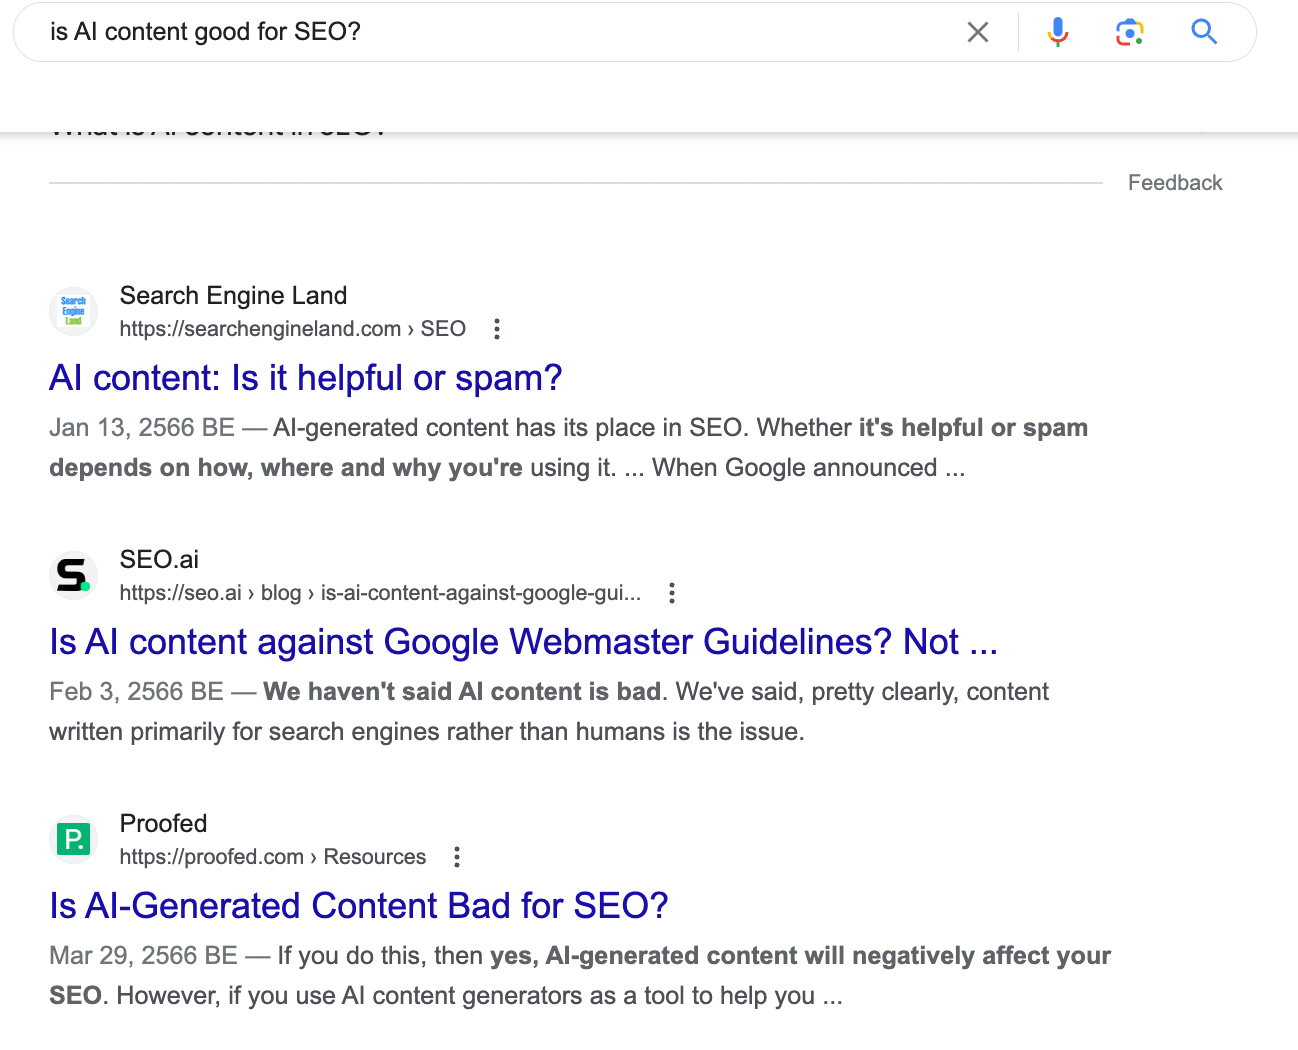This screenshot has width=1298, height=1050.
Task: Open "Is AI content against Google Webmaster Guidelines?"
Action: point(523,642)
